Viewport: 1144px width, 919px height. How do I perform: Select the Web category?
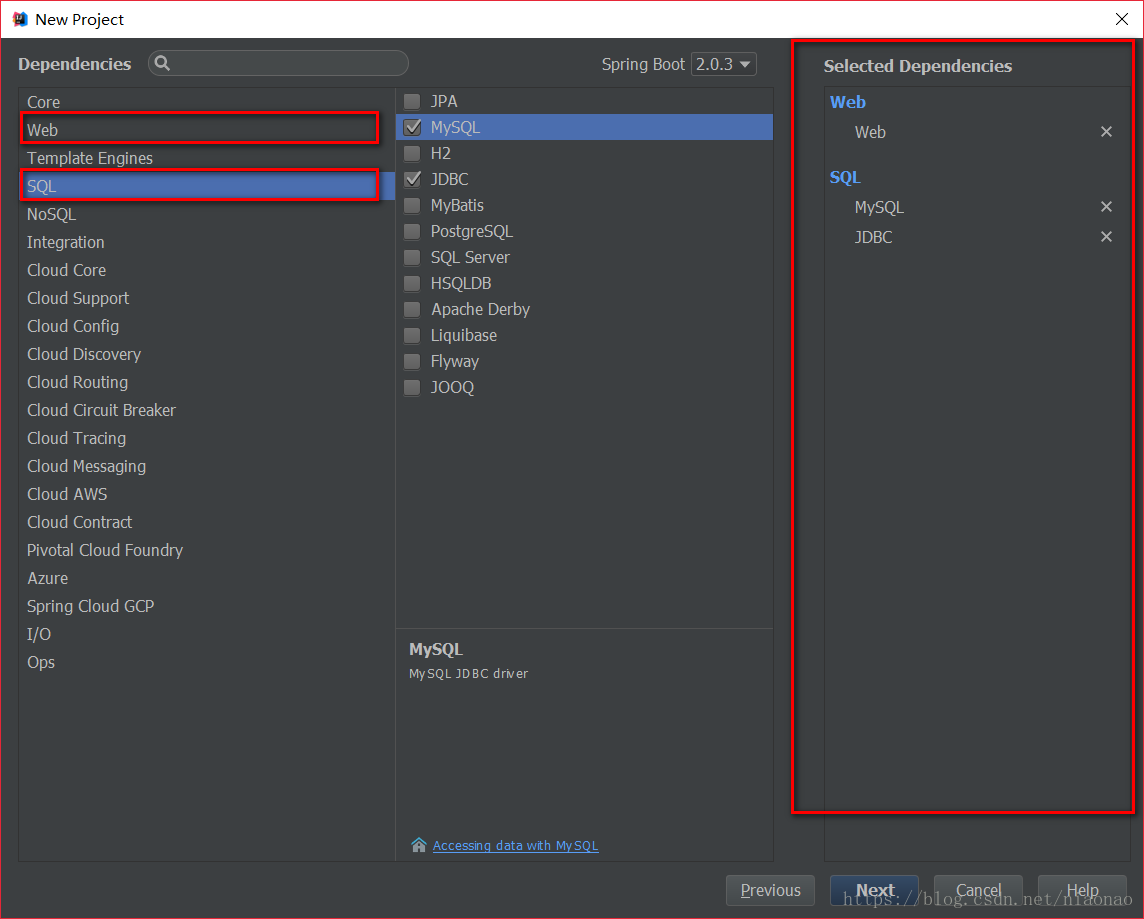click(206, 130)
